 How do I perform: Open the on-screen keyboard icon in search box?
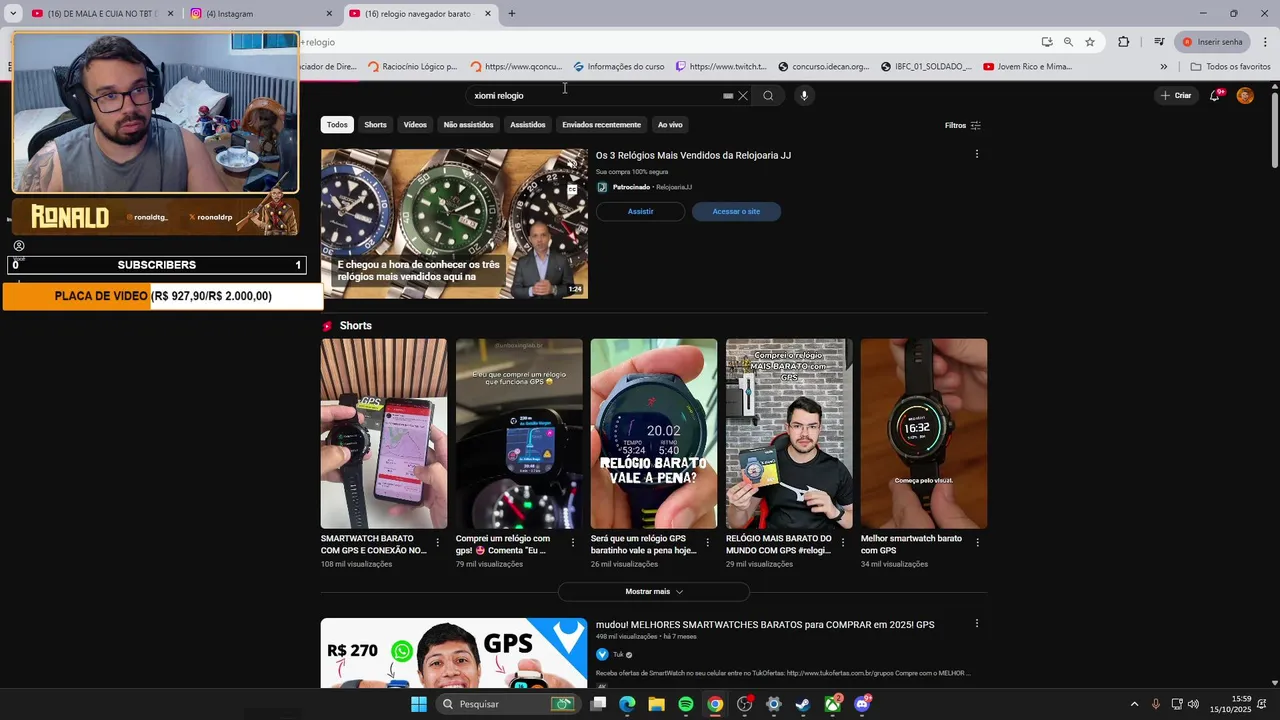pyautogui.click(x=728, y=96)
